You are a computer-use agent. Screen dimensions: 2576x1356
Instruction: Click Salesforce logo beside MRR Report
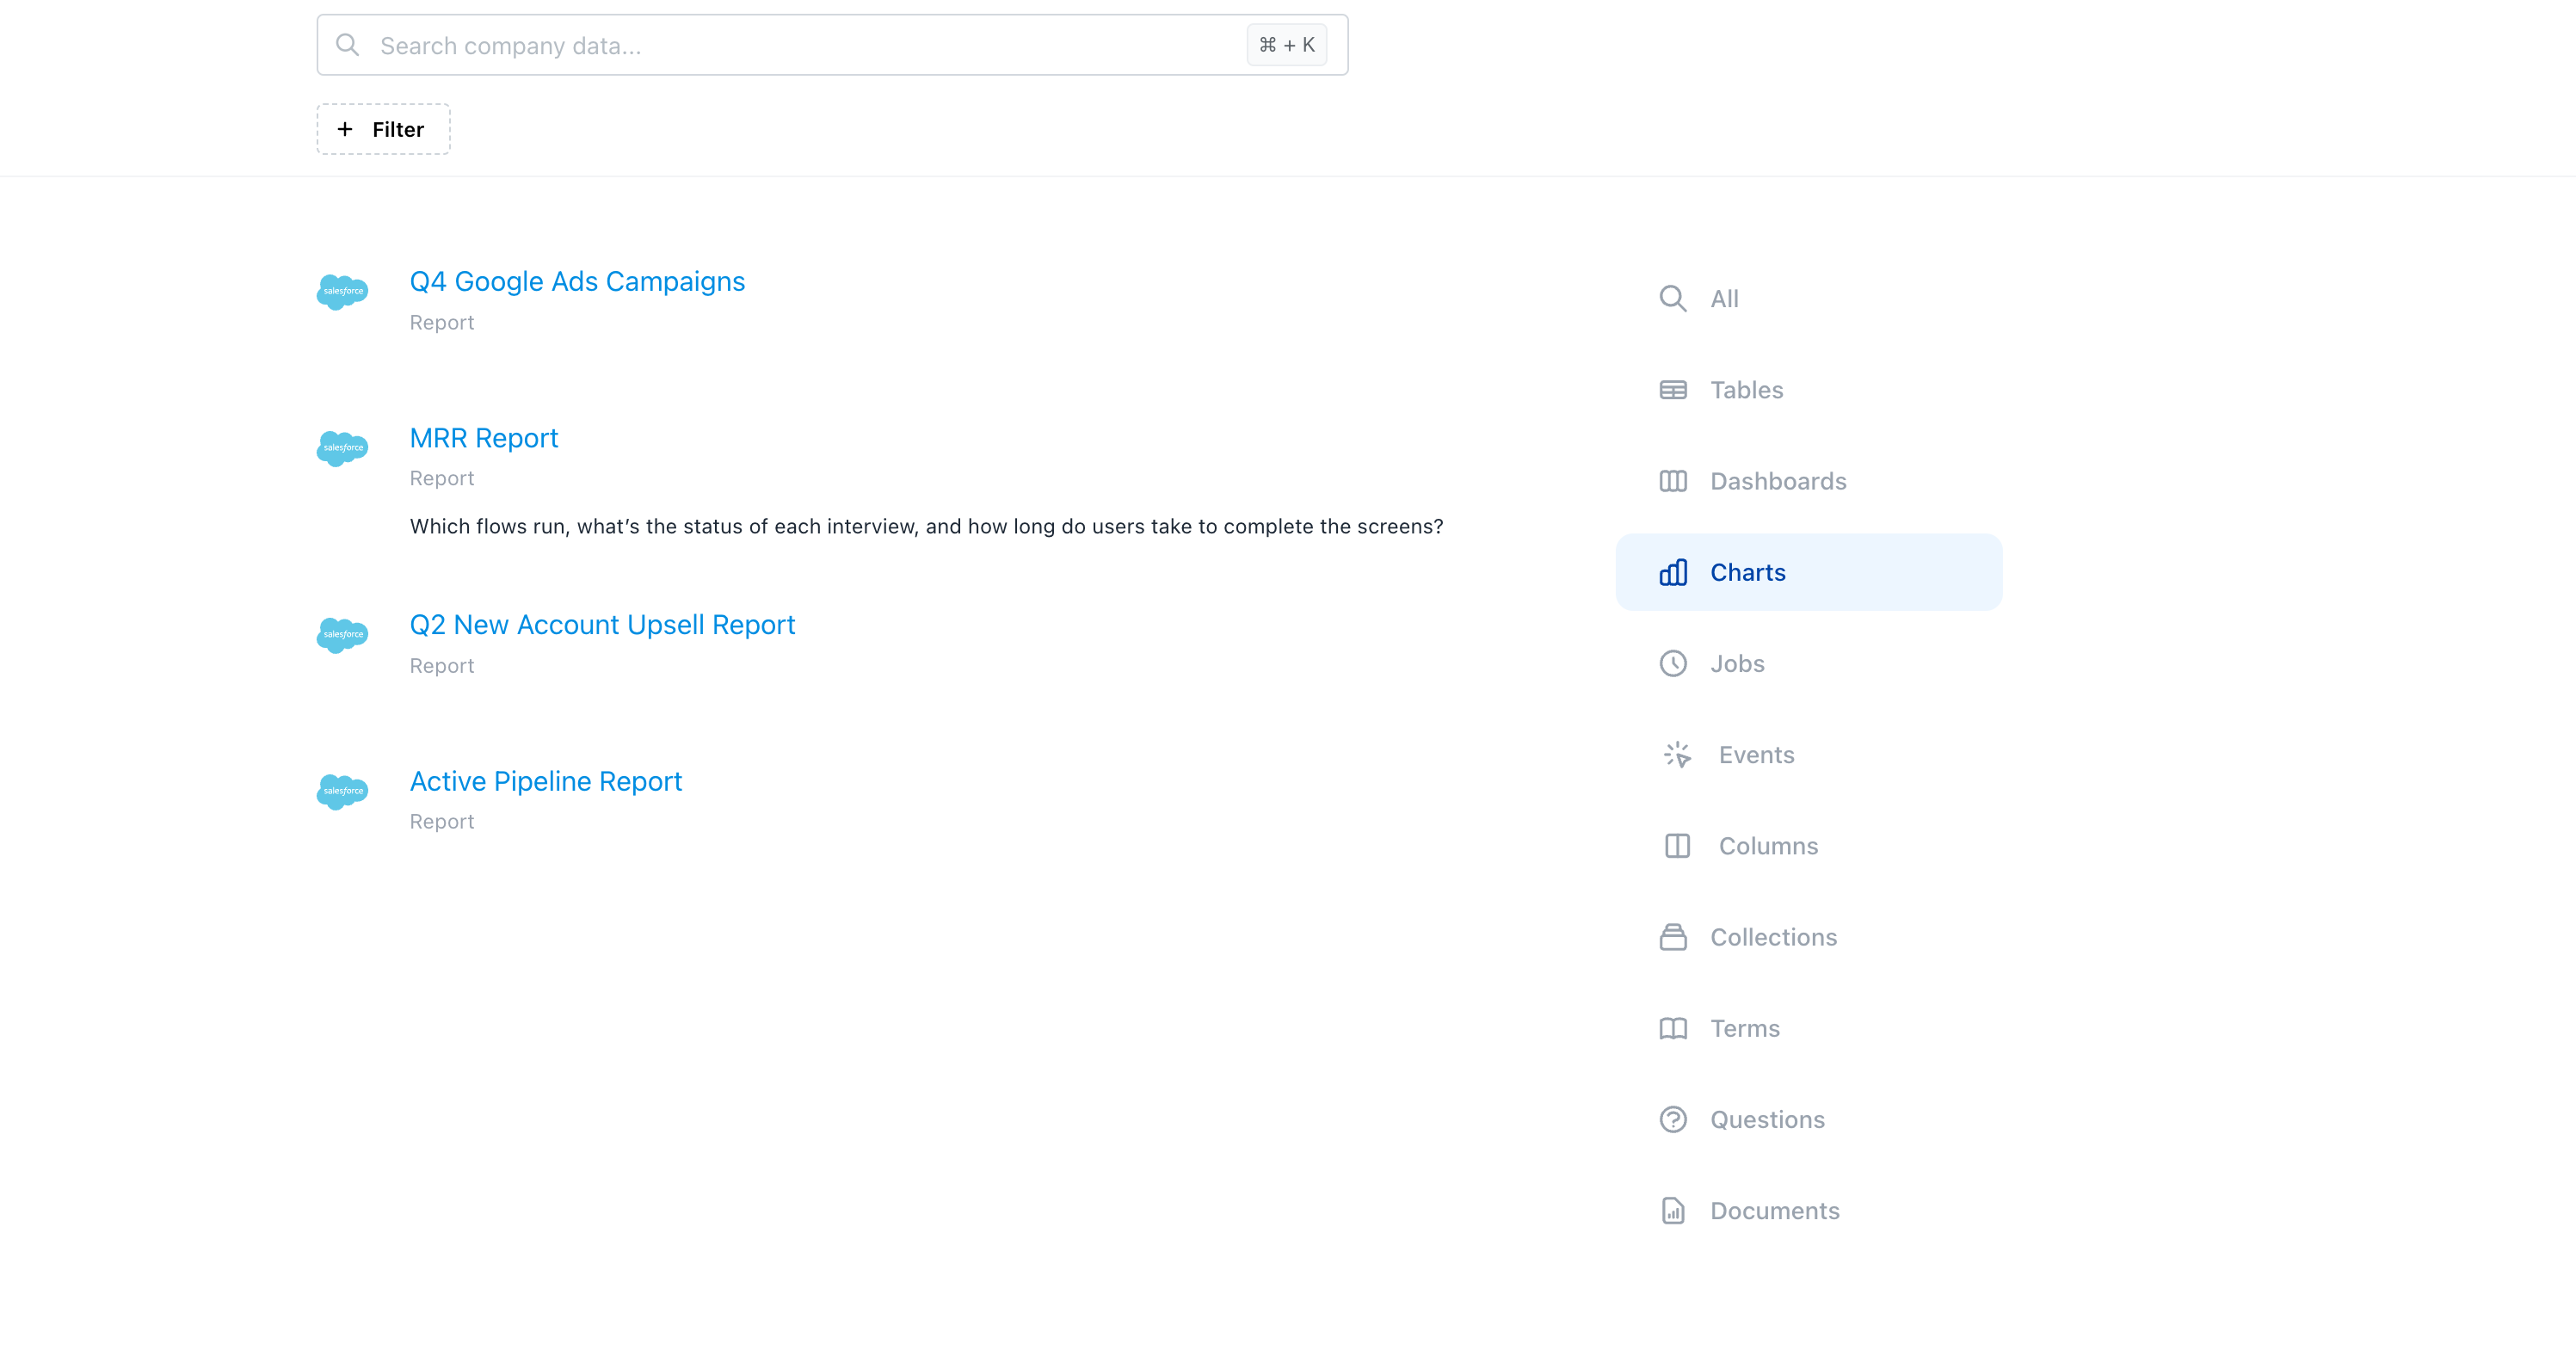[x=342, y=448]
